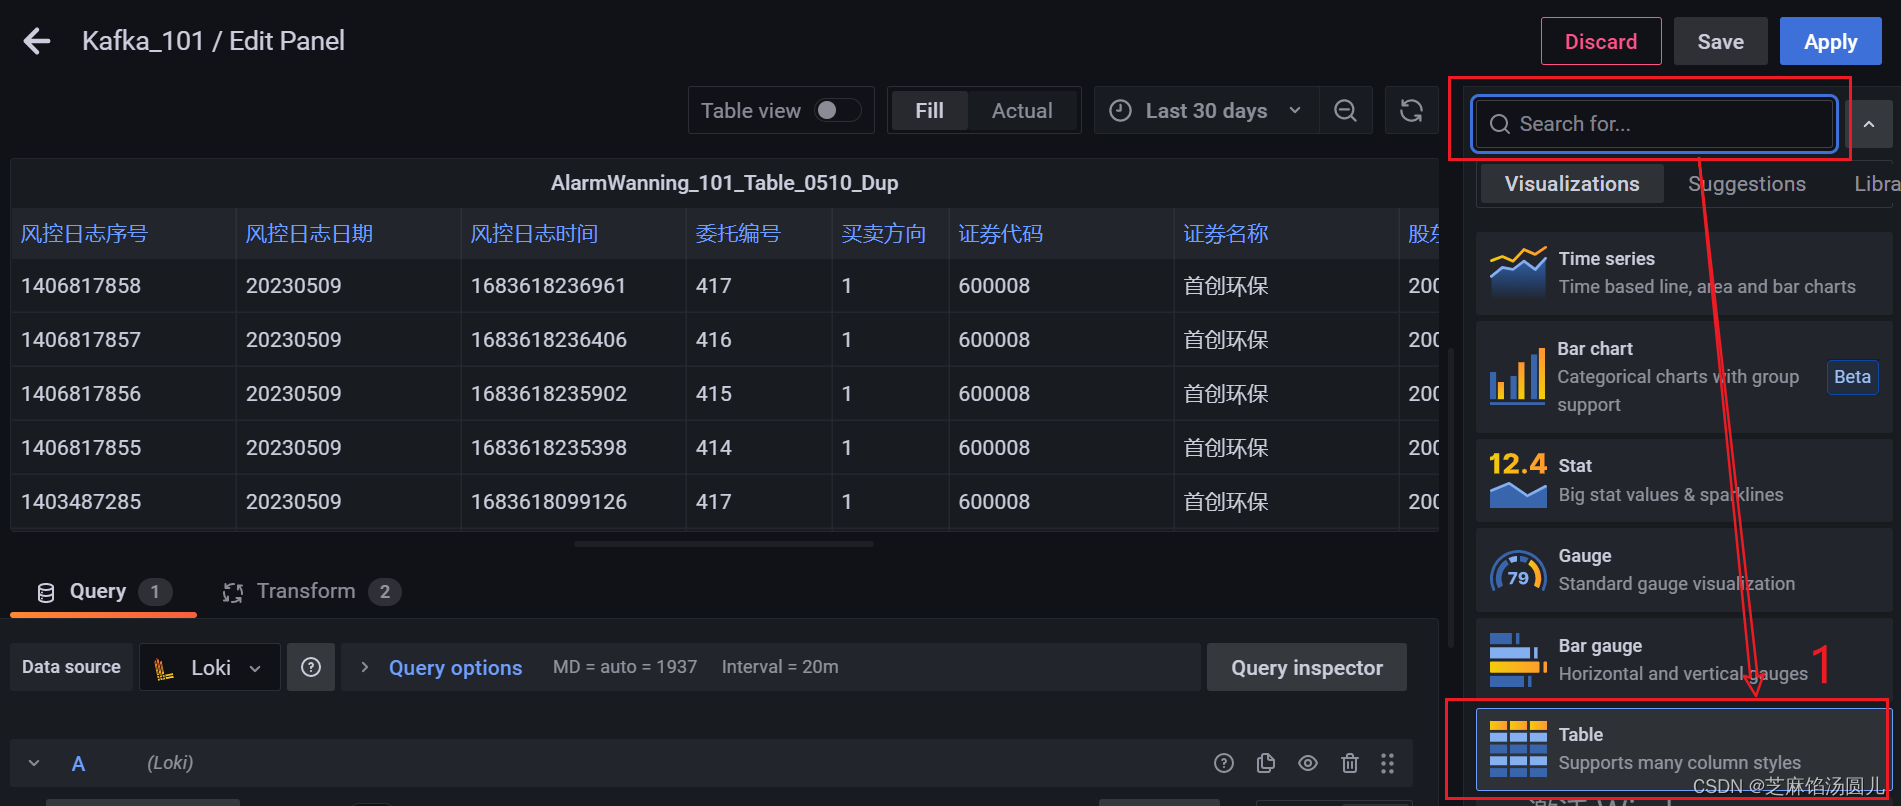Select the Fill display option
The width and height of the screenshot is (1901, 806).
[x=929, y=111]
